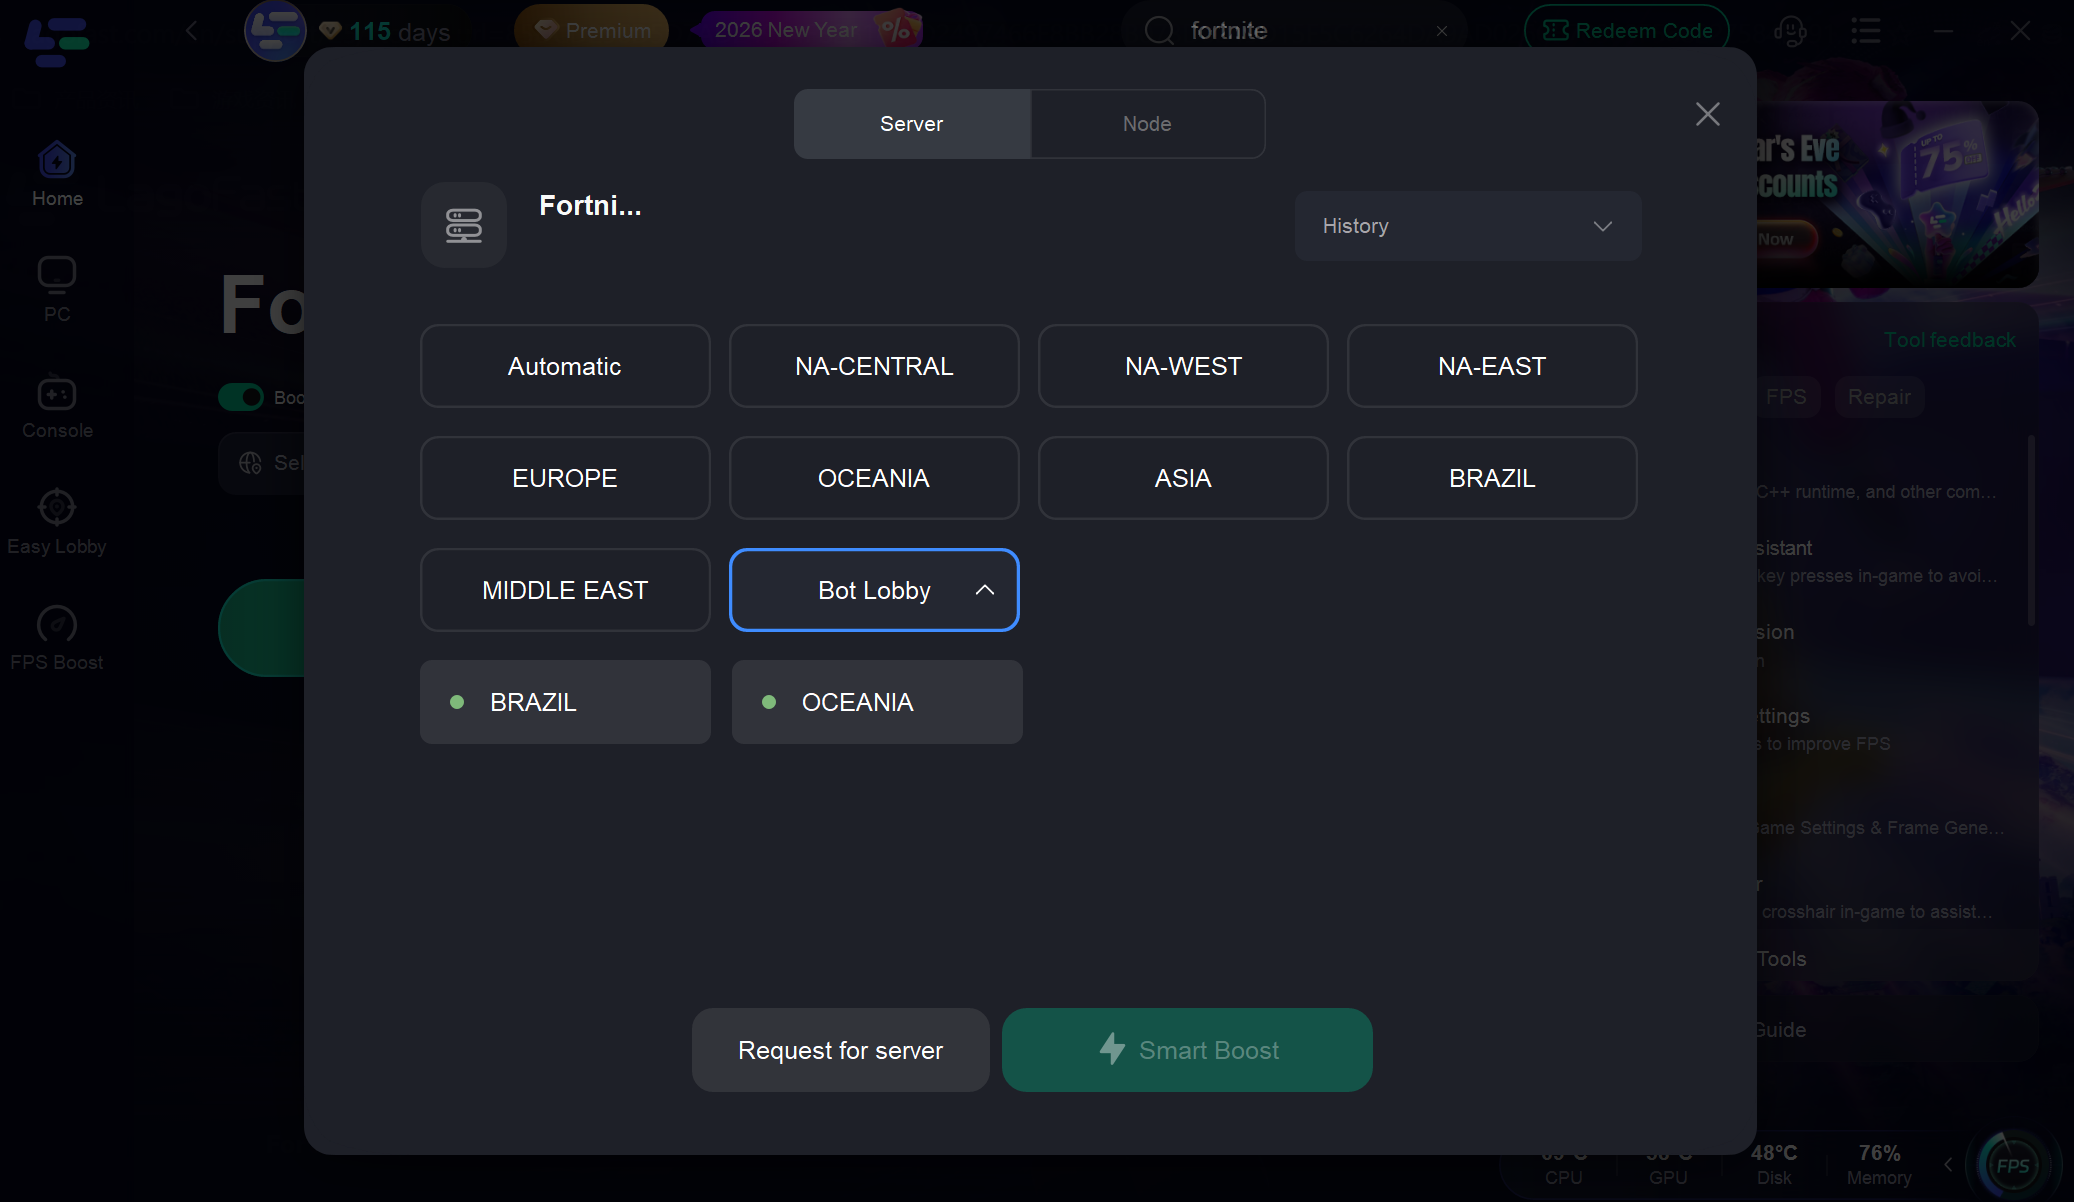Click the customer support headset icon
The width and height of the screenshot is (2074, 1202).
[1790, 31]
